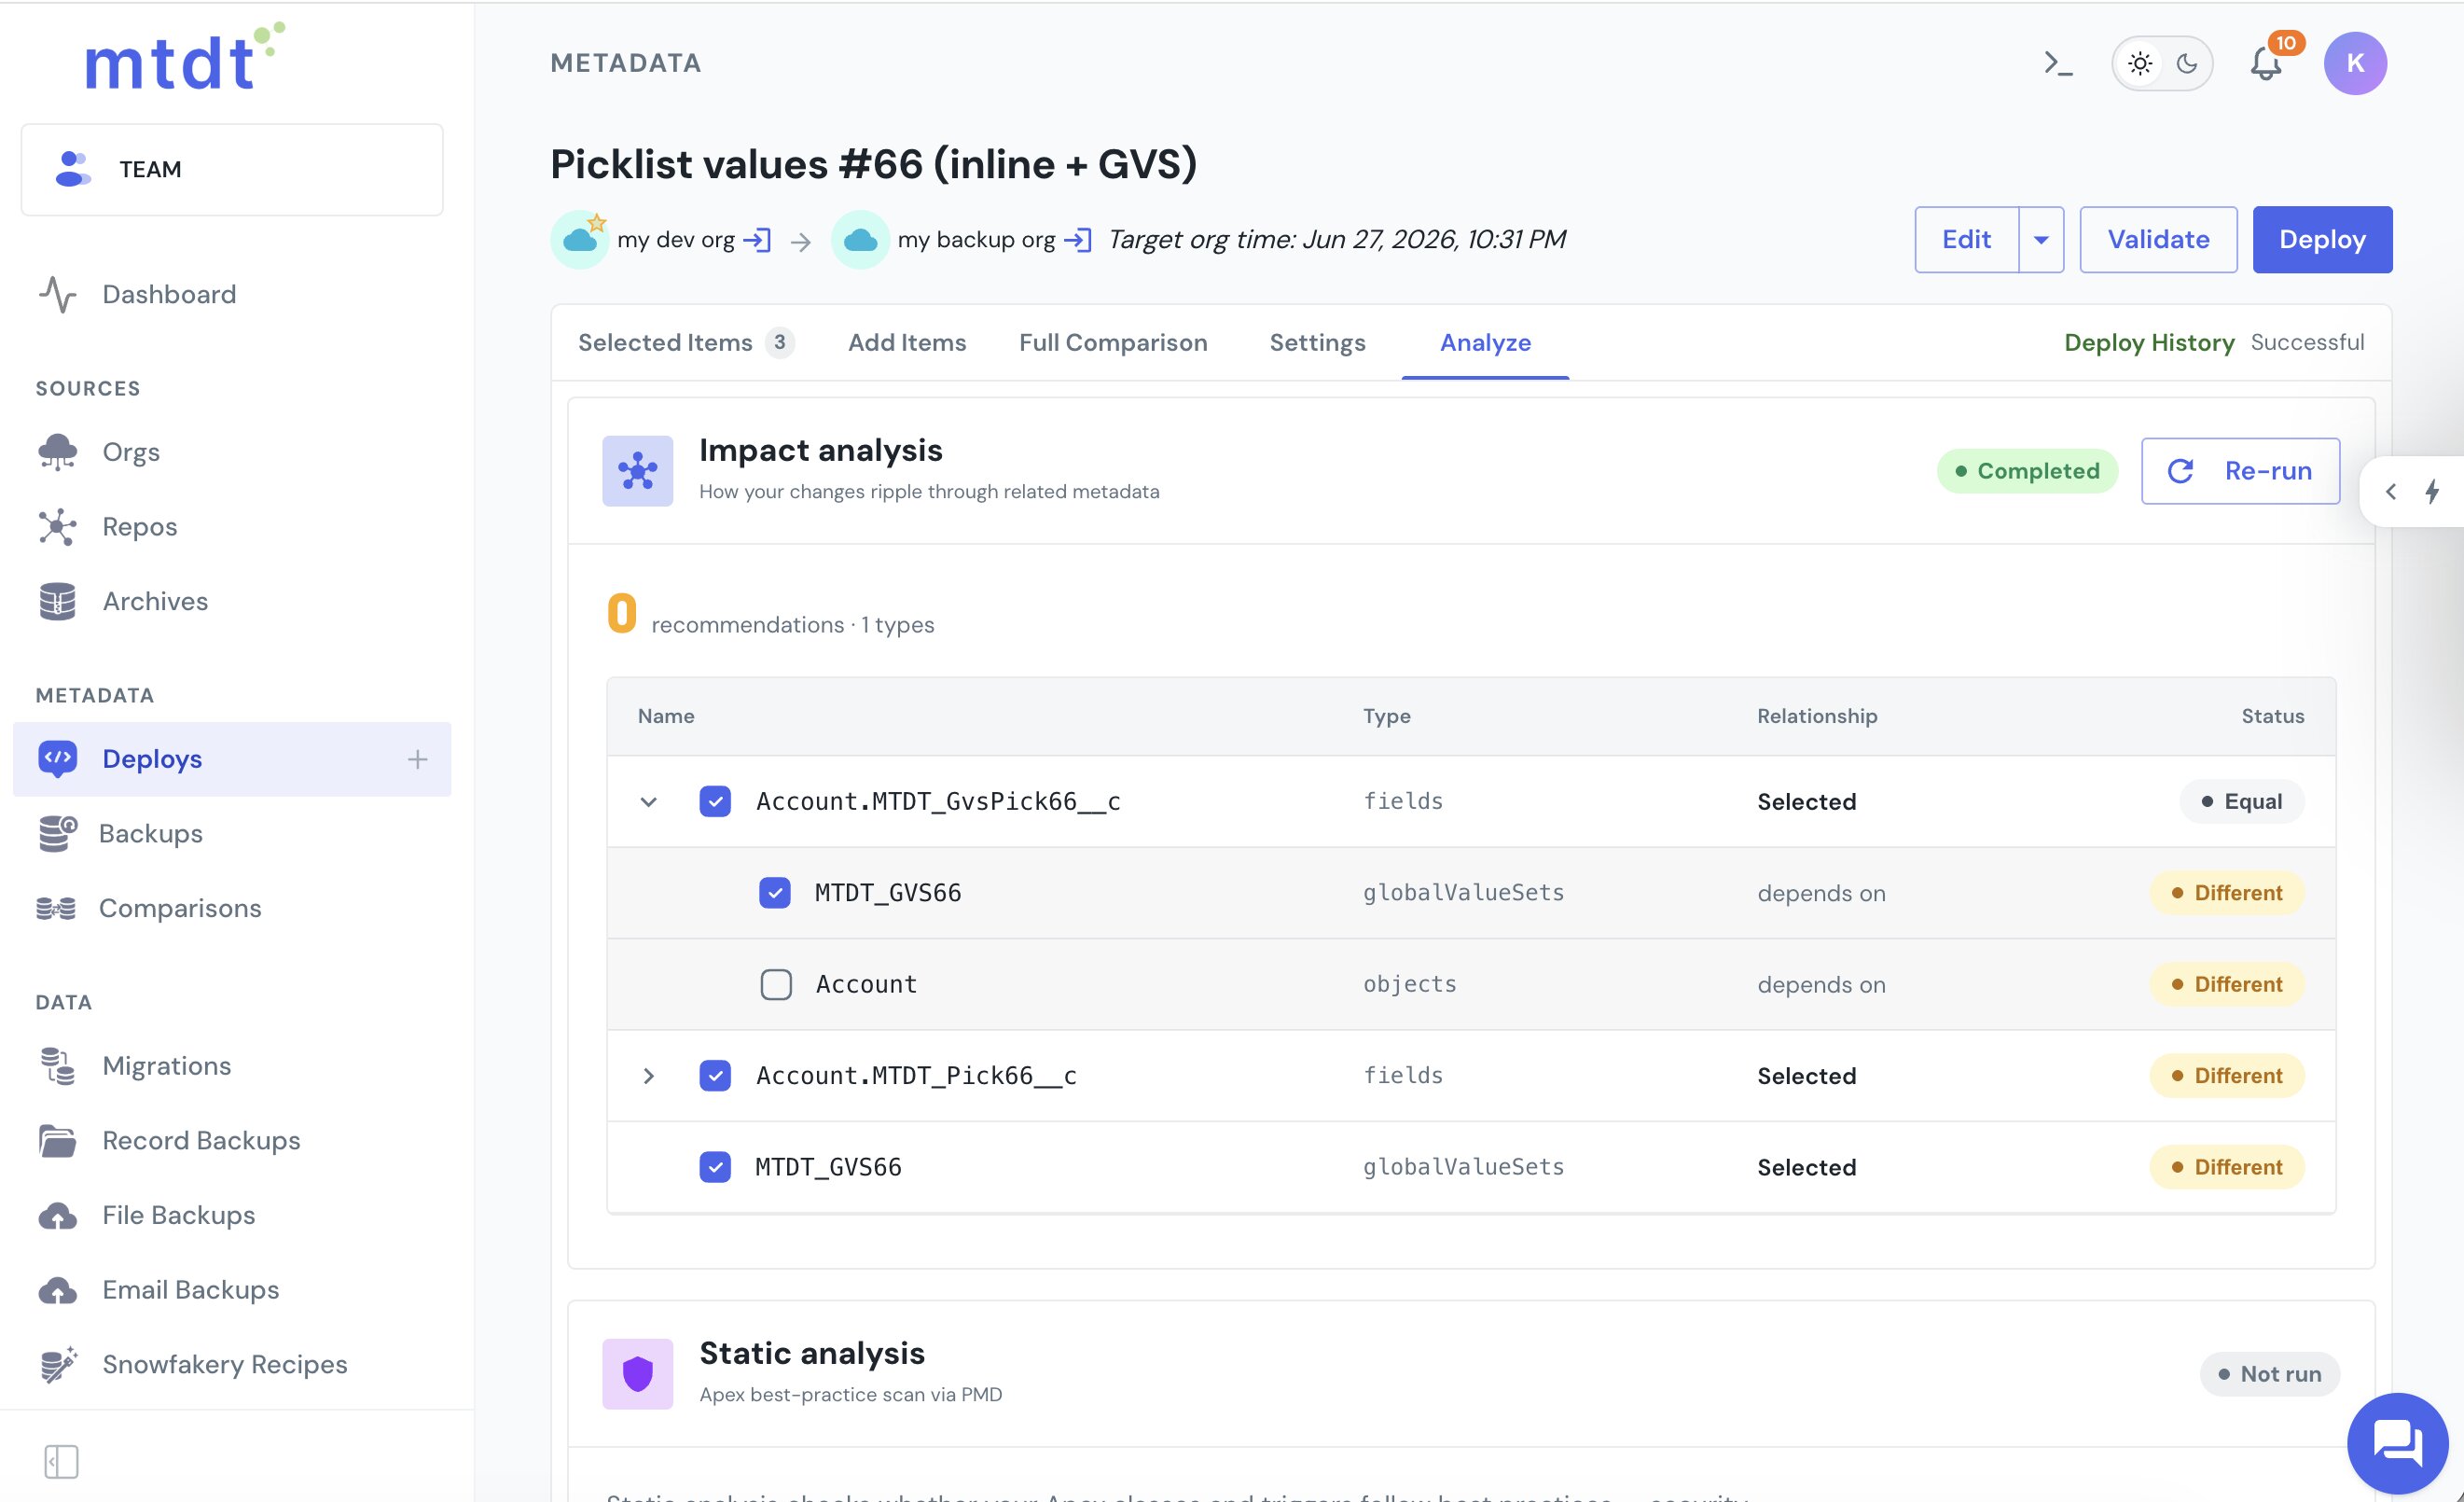
Task: Switch to dark mode moon icon
Action: pos(2187,64)
